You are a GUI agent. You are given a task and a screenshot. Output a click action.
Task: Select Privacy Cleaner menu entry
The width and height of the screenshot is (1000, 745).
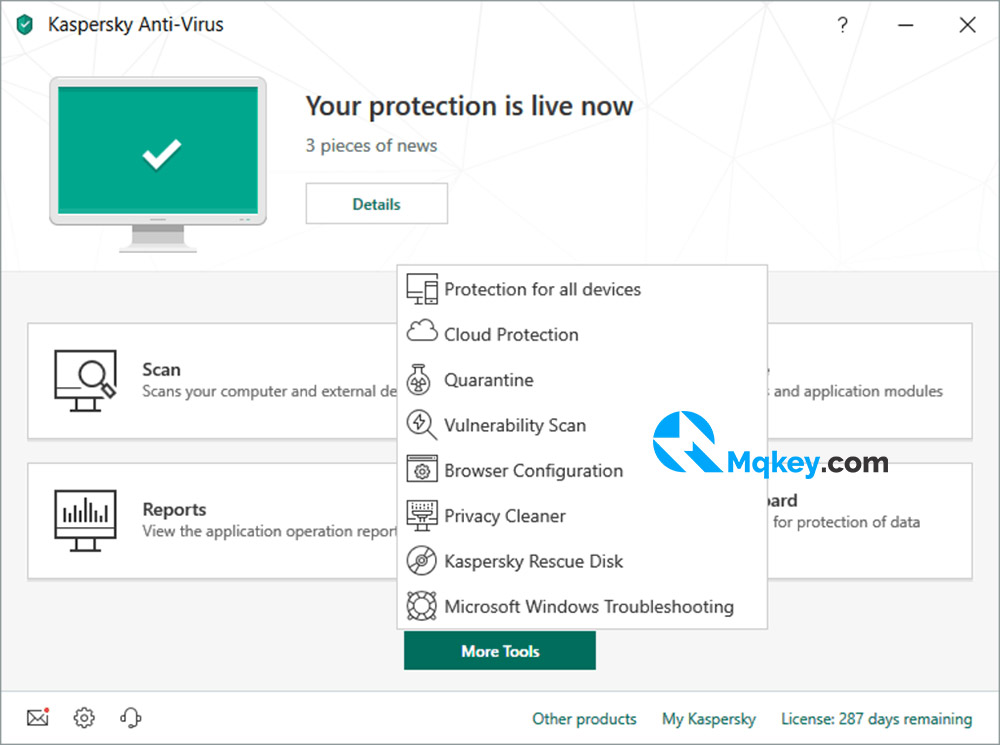[582, 515]
